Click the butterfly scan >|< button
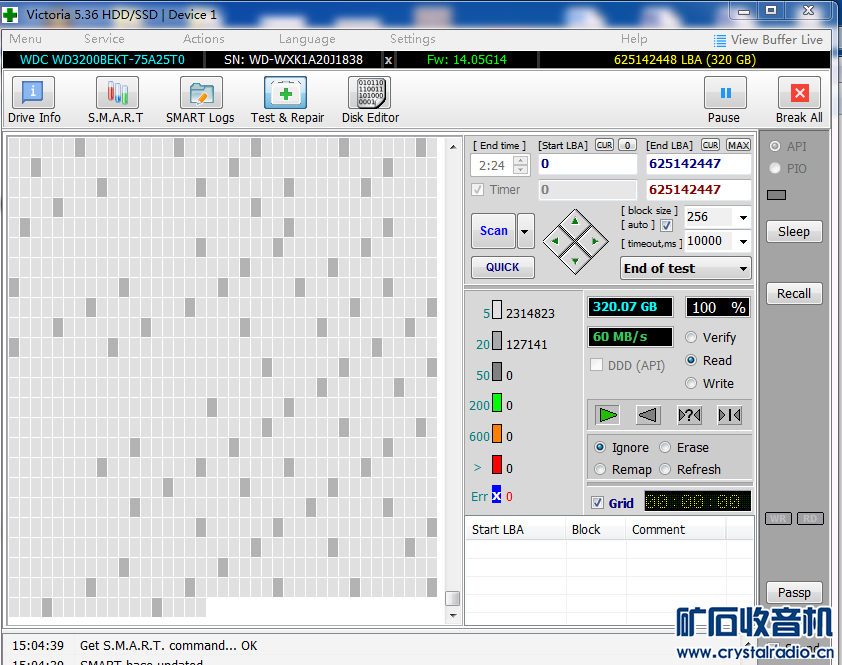Viewport: 842px width, 665px height. click(729, 415)
